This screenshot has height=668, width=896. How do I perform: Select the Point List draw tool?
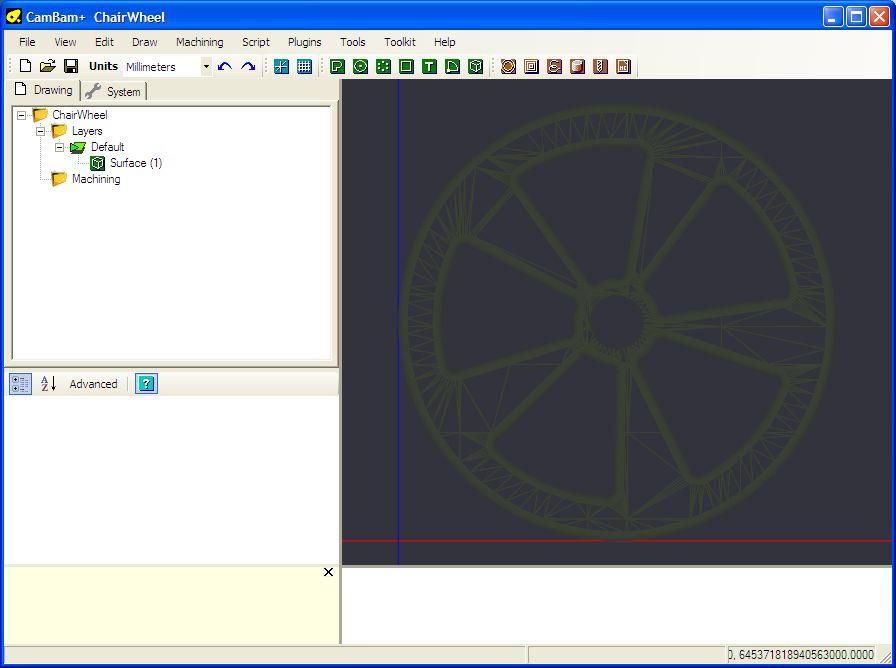click(x=383, y=66)
